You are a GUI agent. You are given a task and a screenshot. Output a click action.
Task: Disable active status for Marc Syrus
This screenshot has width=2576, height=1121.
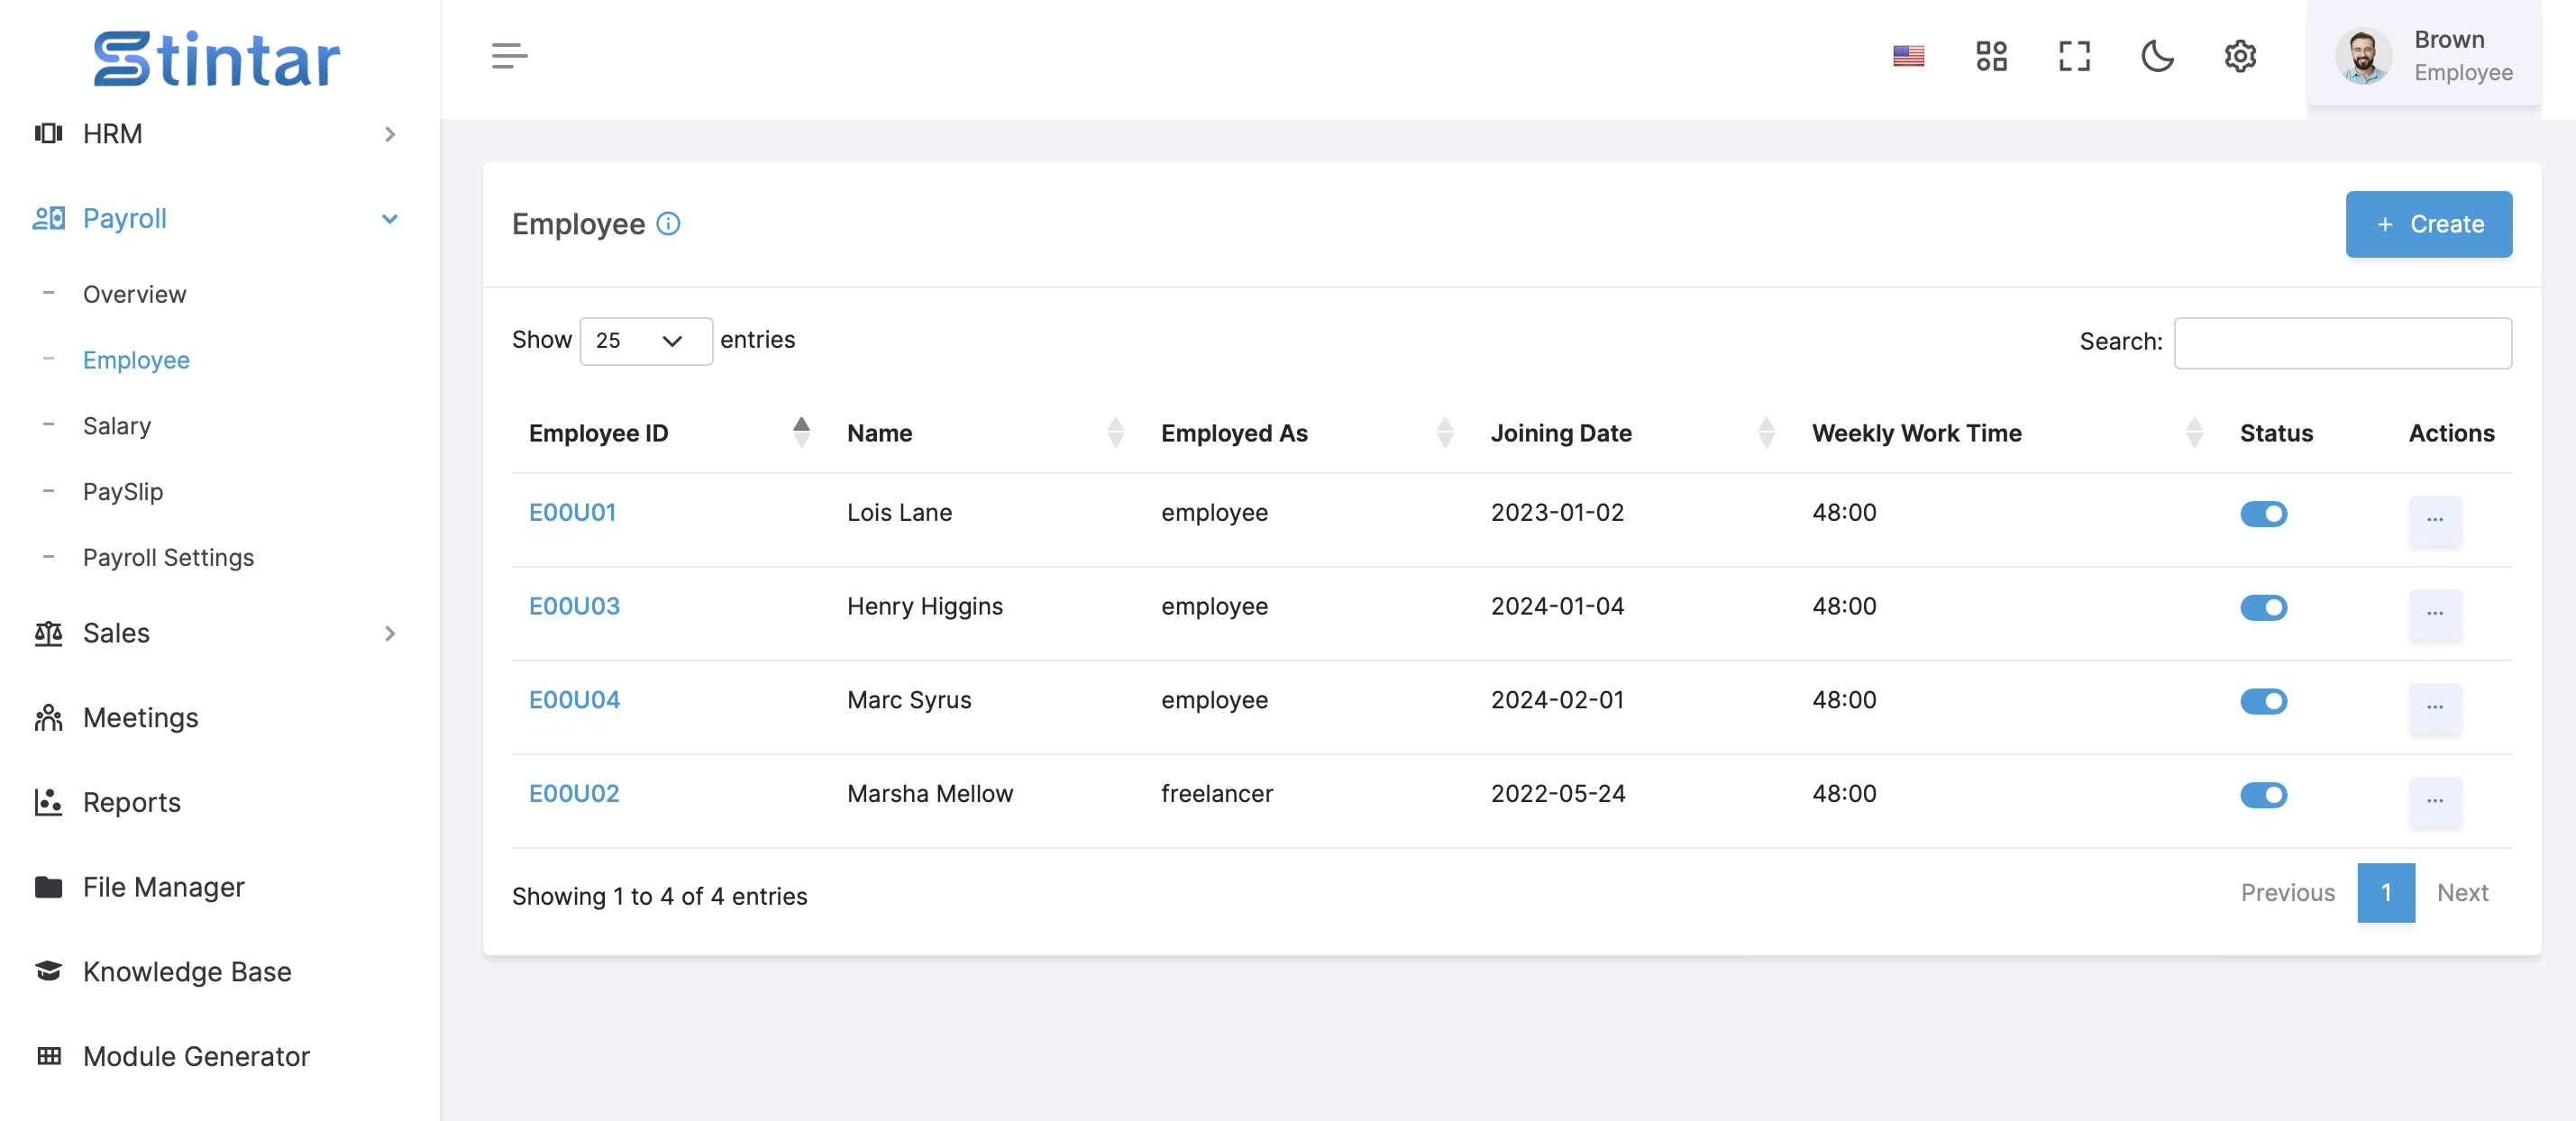point(2264,701)
